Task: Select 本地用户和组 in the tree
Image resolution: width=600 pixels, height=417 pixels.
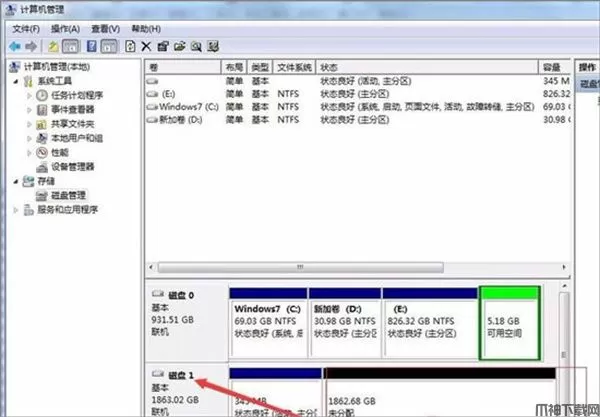Action: pos(77,138)
